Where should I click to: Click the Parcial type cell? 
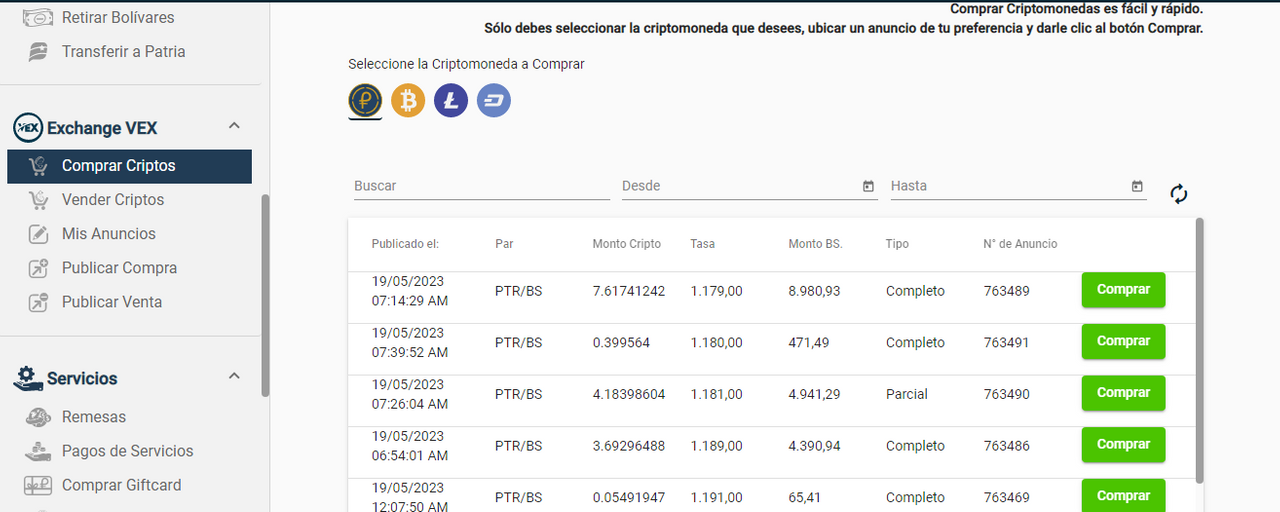click(907, 394)
